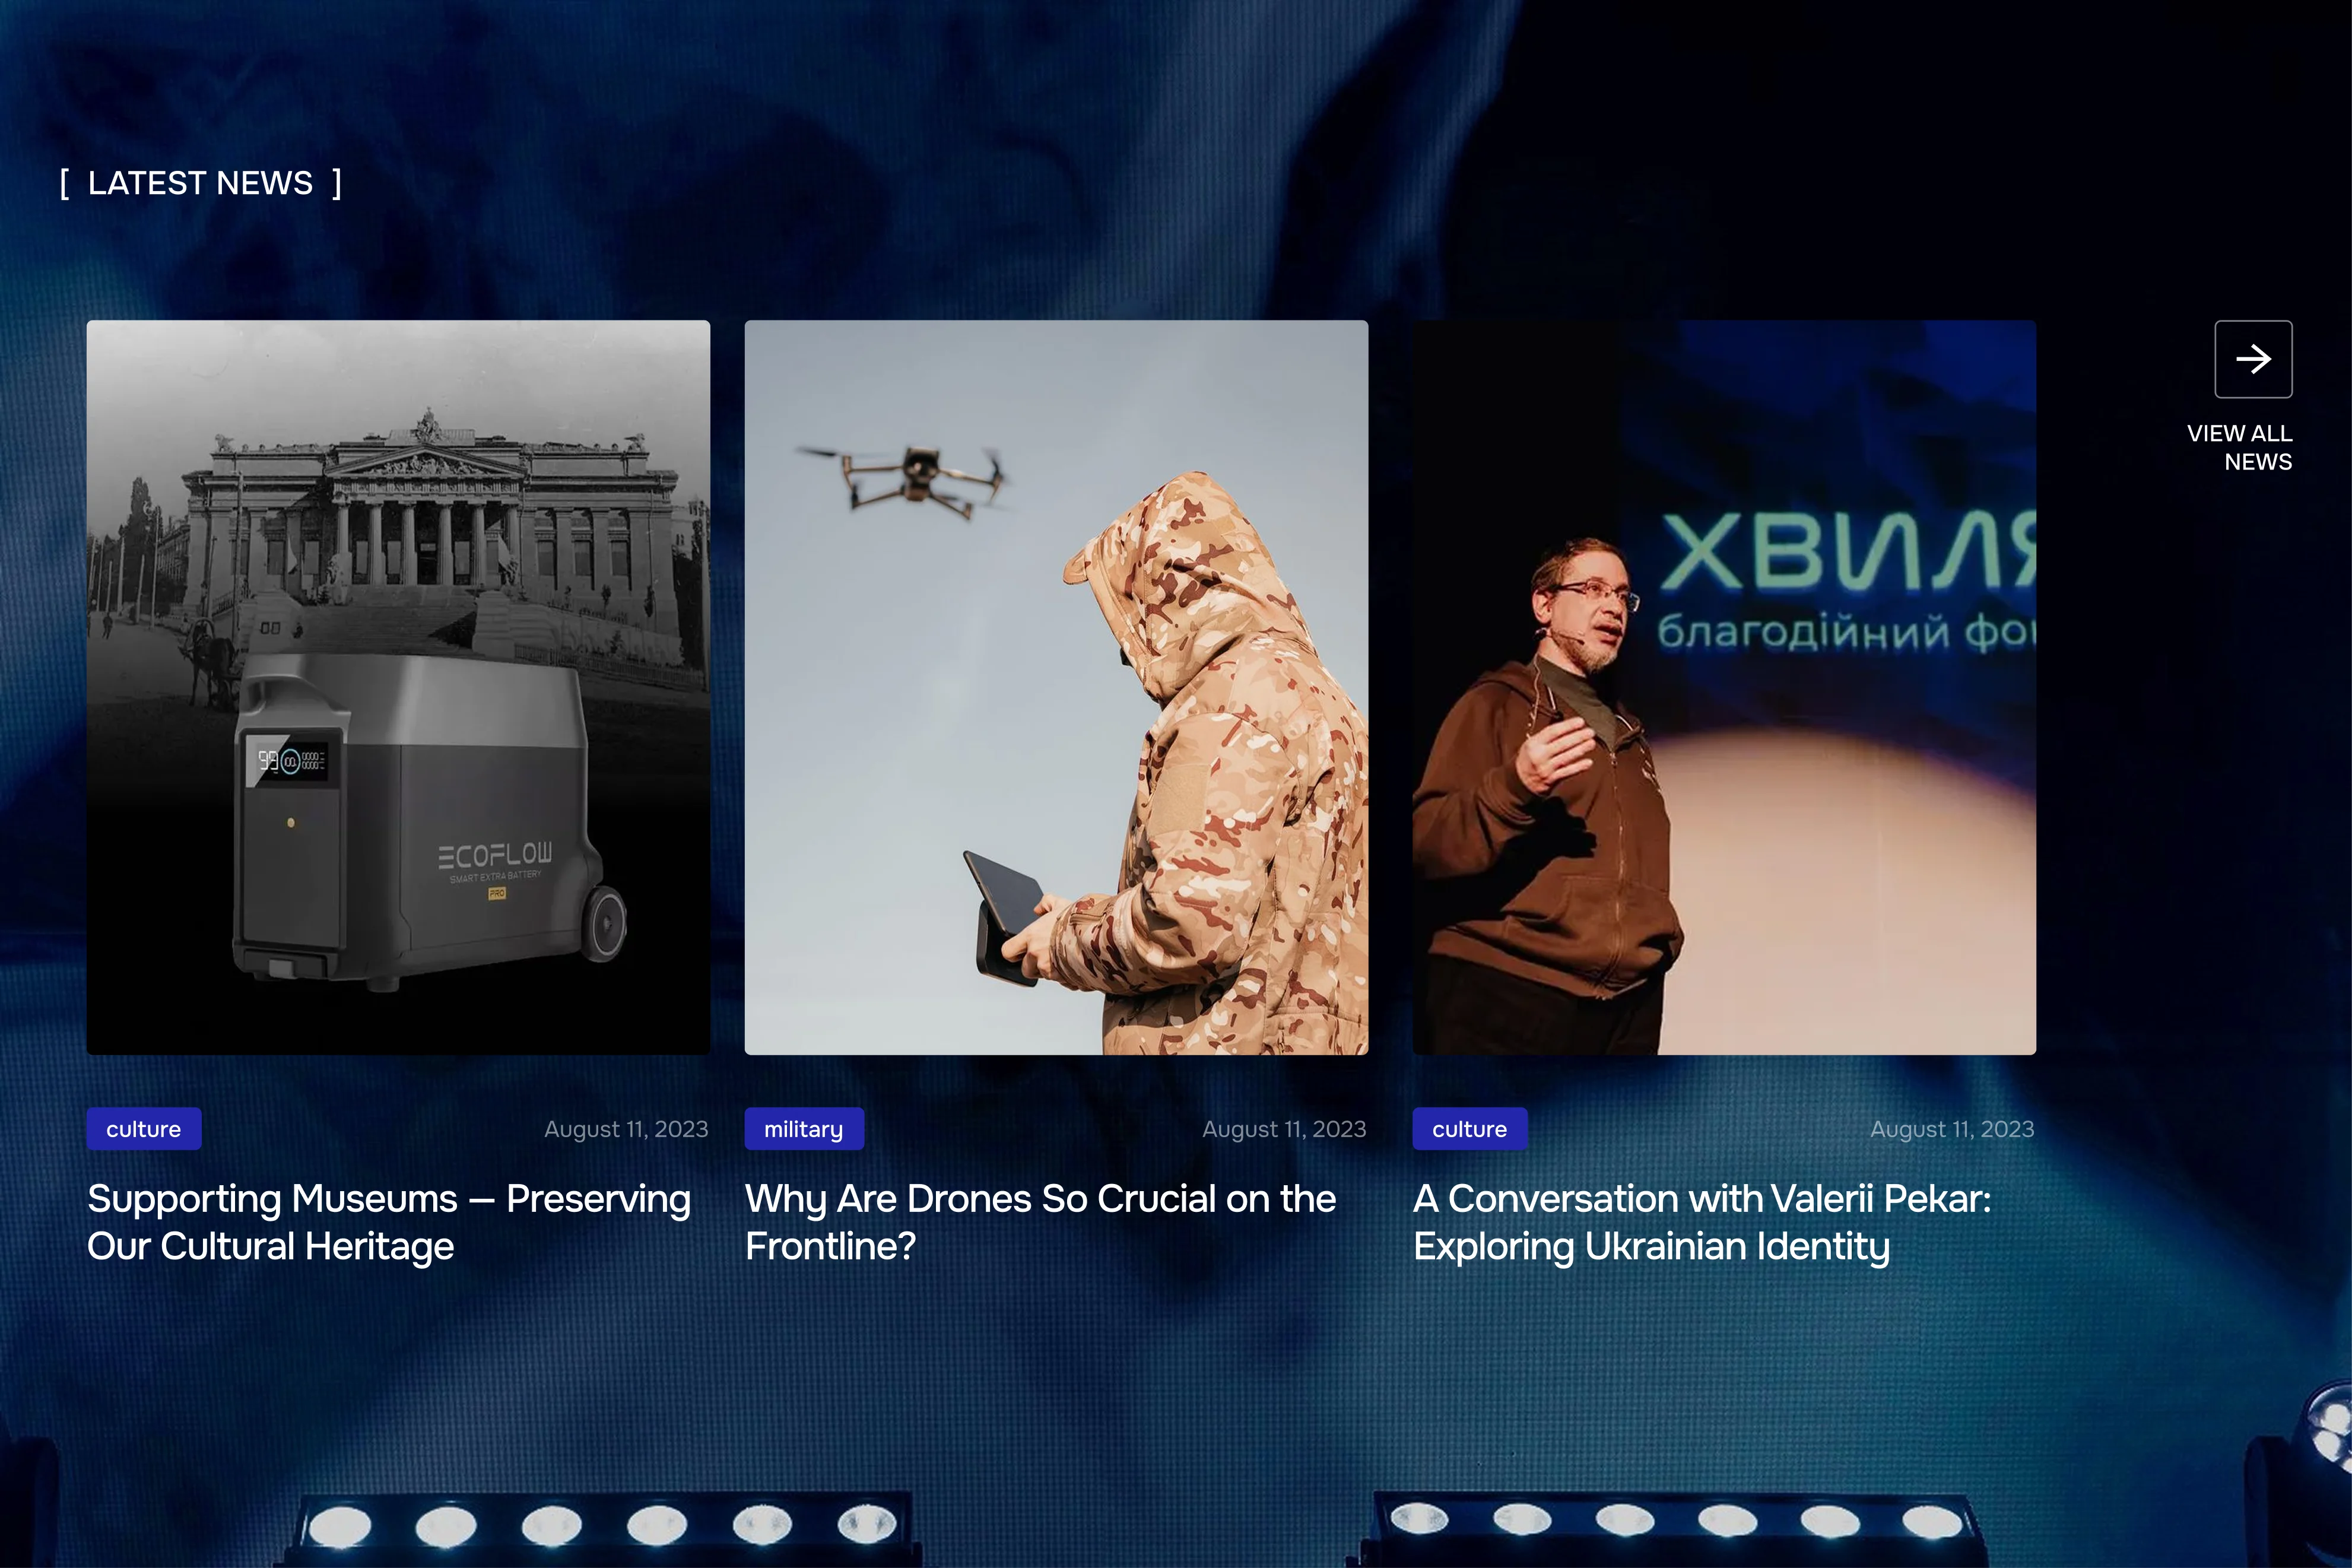Screen dimensions: 2352x1568
Task: Click the EcoFlow battery in the image
Action: click(430, 830)
